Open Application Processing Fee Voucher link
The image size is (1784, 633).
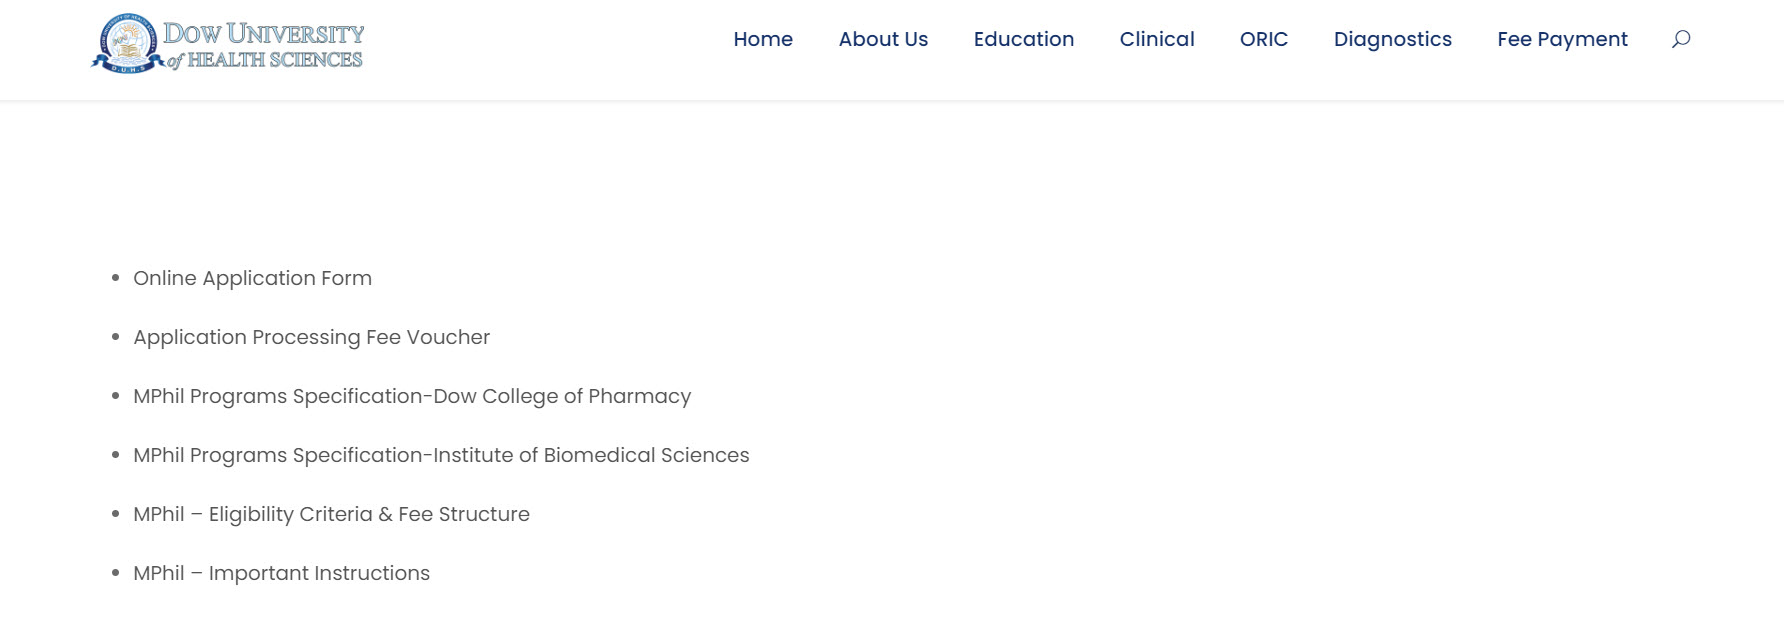(311, 337)
